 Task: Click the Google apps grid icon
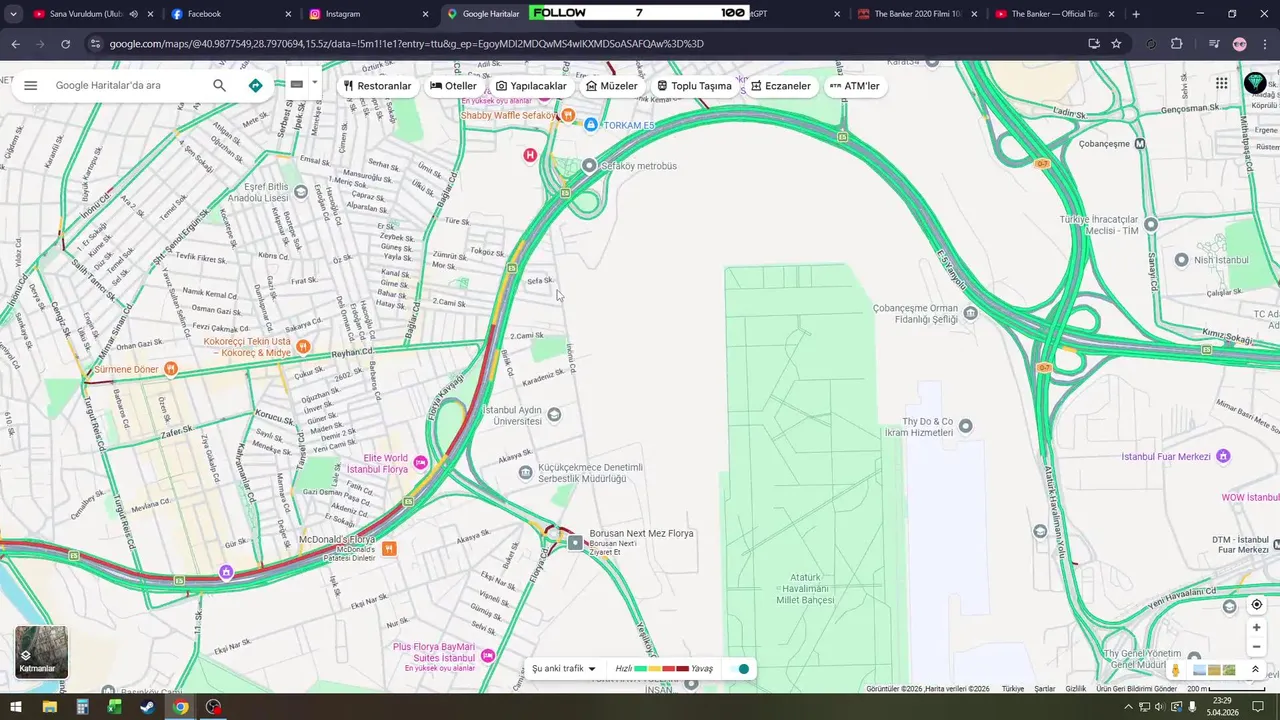click(1221, 84)
